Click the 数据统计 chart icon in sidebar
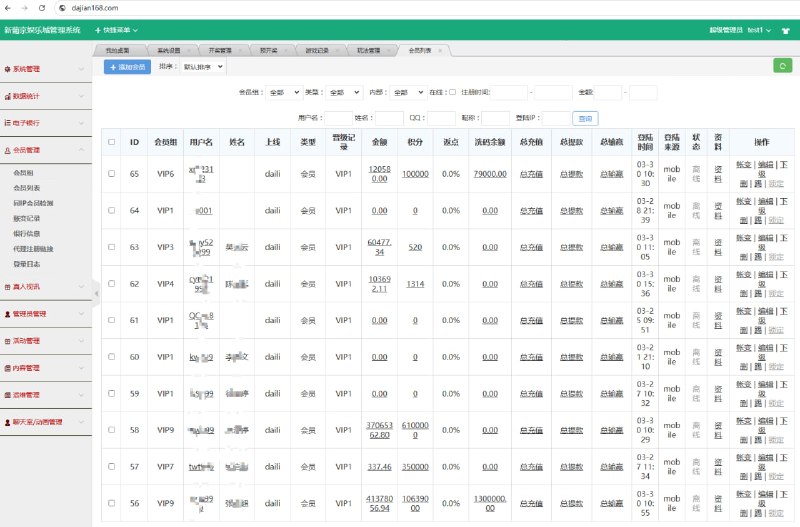 pyautogui.click(x=8, y=97)
